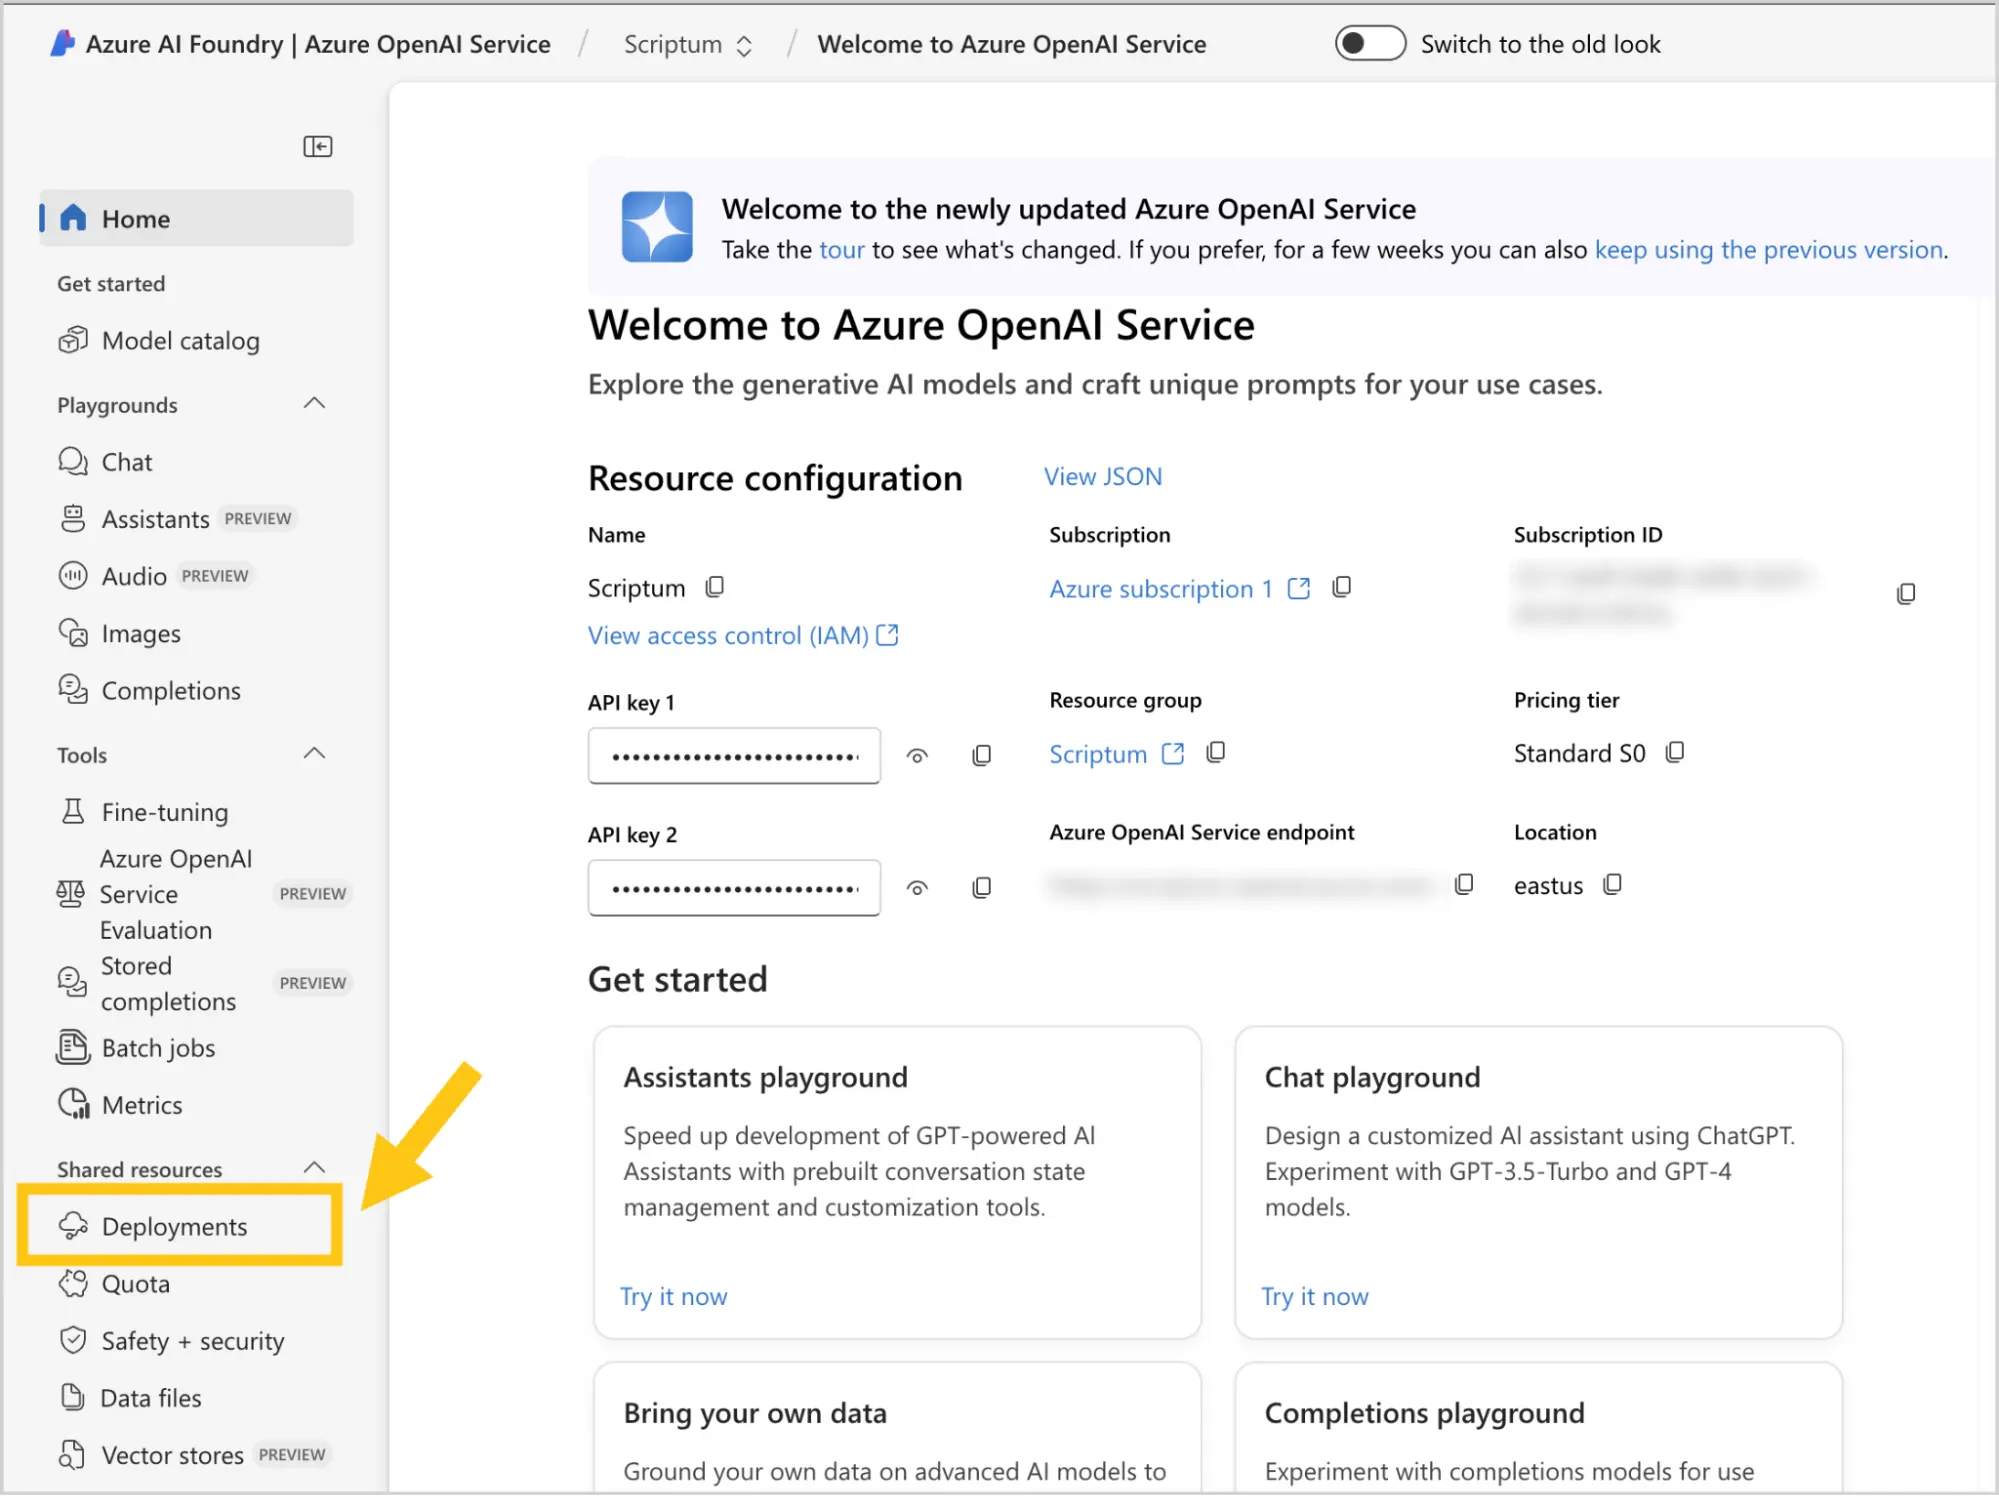This screenshot has width=1999, height=1496.
Task: Click the welcome banner sparkle icon
Action: pos(657,227)
